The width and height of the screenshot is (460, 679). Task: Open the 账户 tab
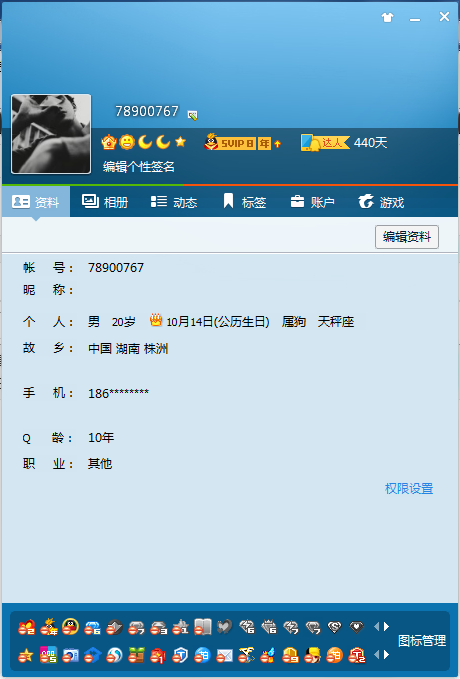[x=312, y=202]
